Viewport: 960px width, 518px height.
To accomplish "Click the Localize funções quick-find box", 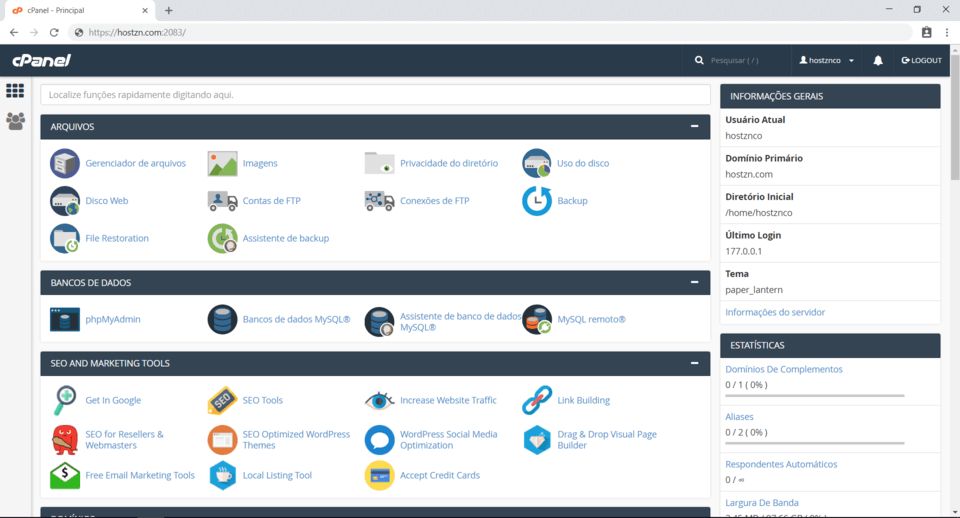I will pyautogui.click(x=375, y=95).
